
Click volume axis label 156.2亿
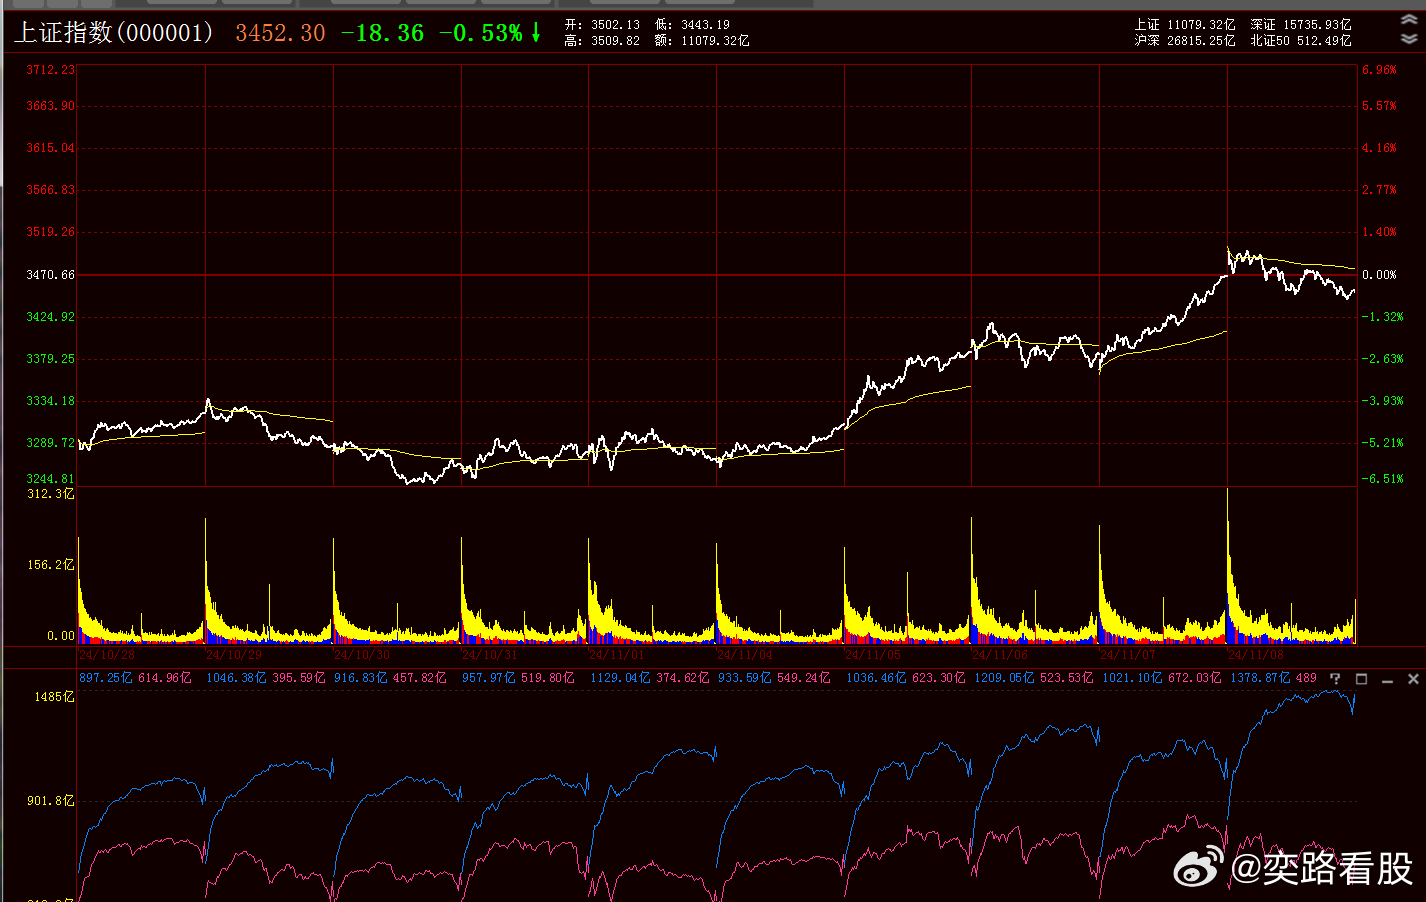[x=50, y=565]
